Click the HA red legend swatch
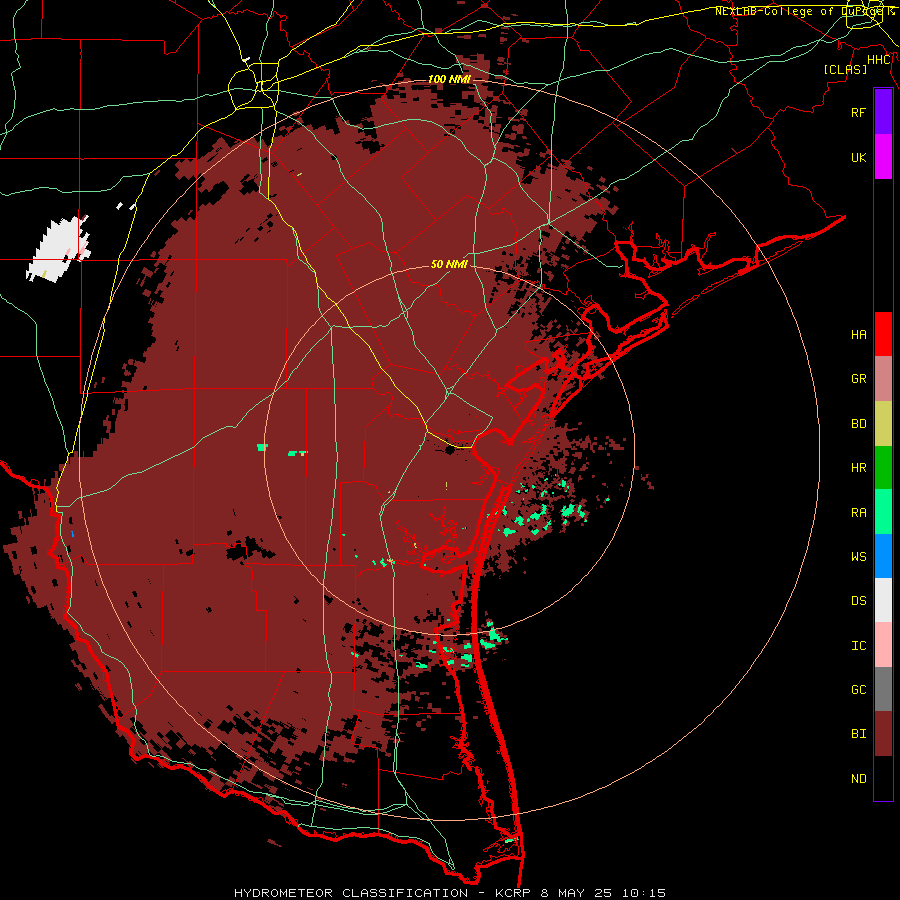Screen dimensions: 900x900 pos(883,334)
